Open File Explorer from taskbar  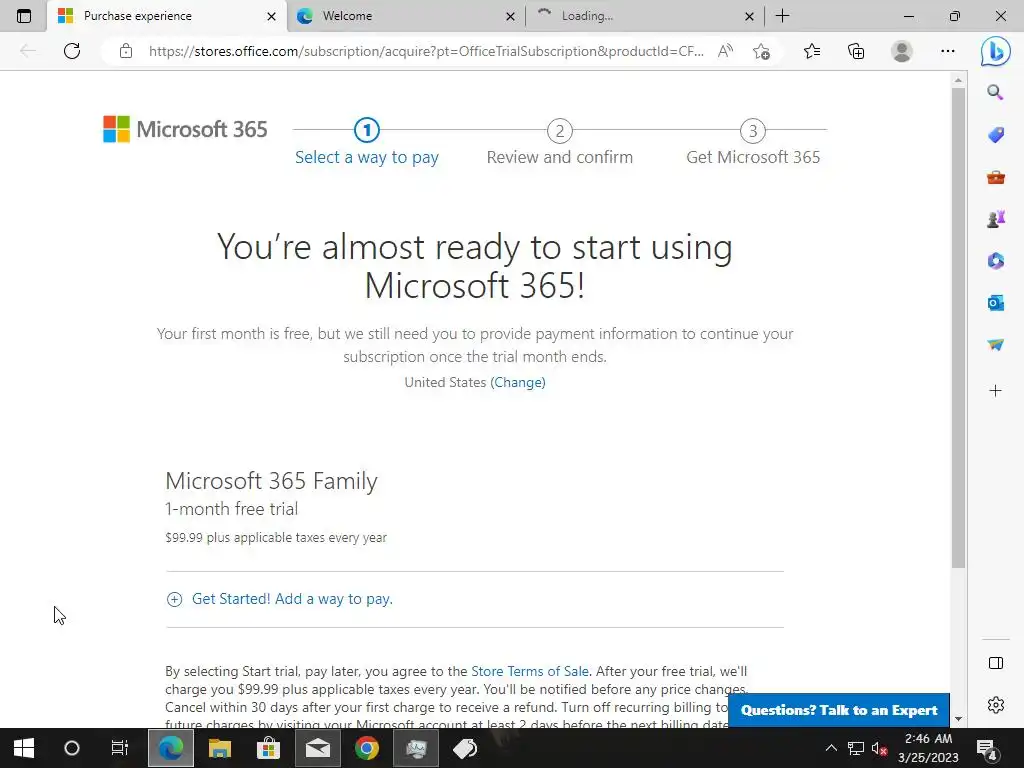coord(219,748)
